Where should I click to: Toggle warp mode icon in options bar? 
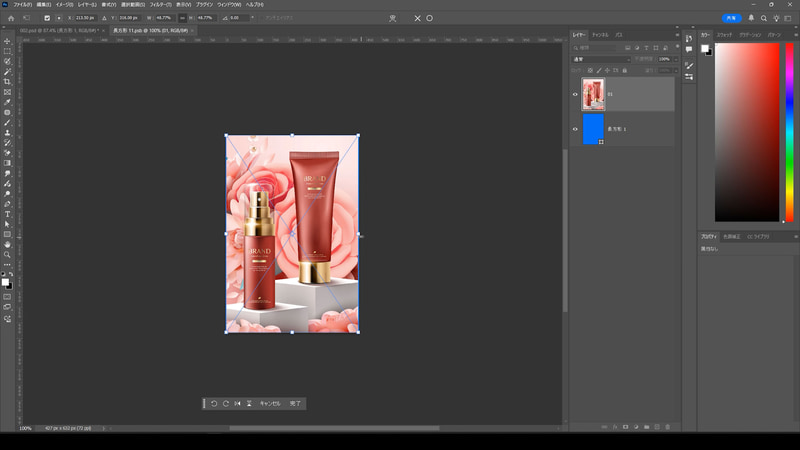(392, 18)
